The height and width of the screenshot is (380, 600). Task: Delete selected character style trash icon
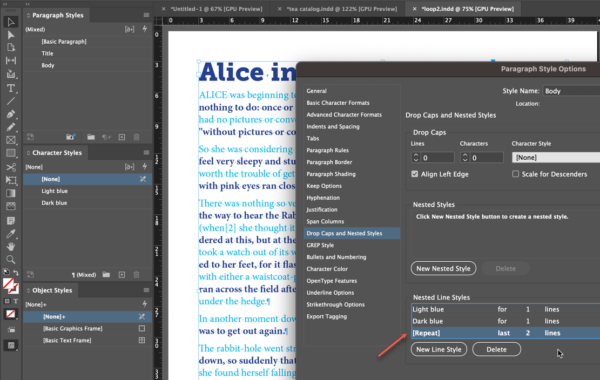pos(136,275)
